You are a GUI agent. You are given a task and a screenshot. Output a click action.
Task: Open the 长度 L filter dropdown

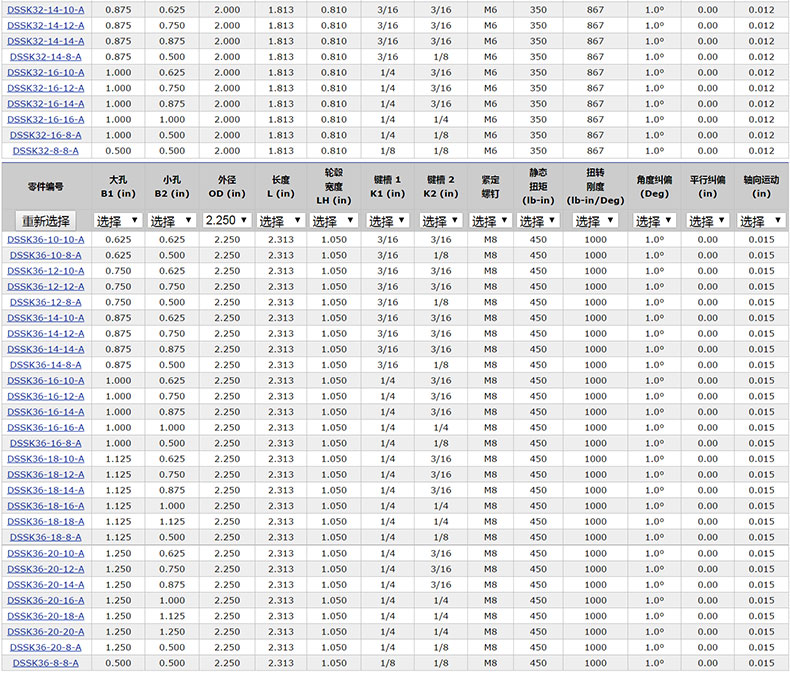tap(281, 221)
